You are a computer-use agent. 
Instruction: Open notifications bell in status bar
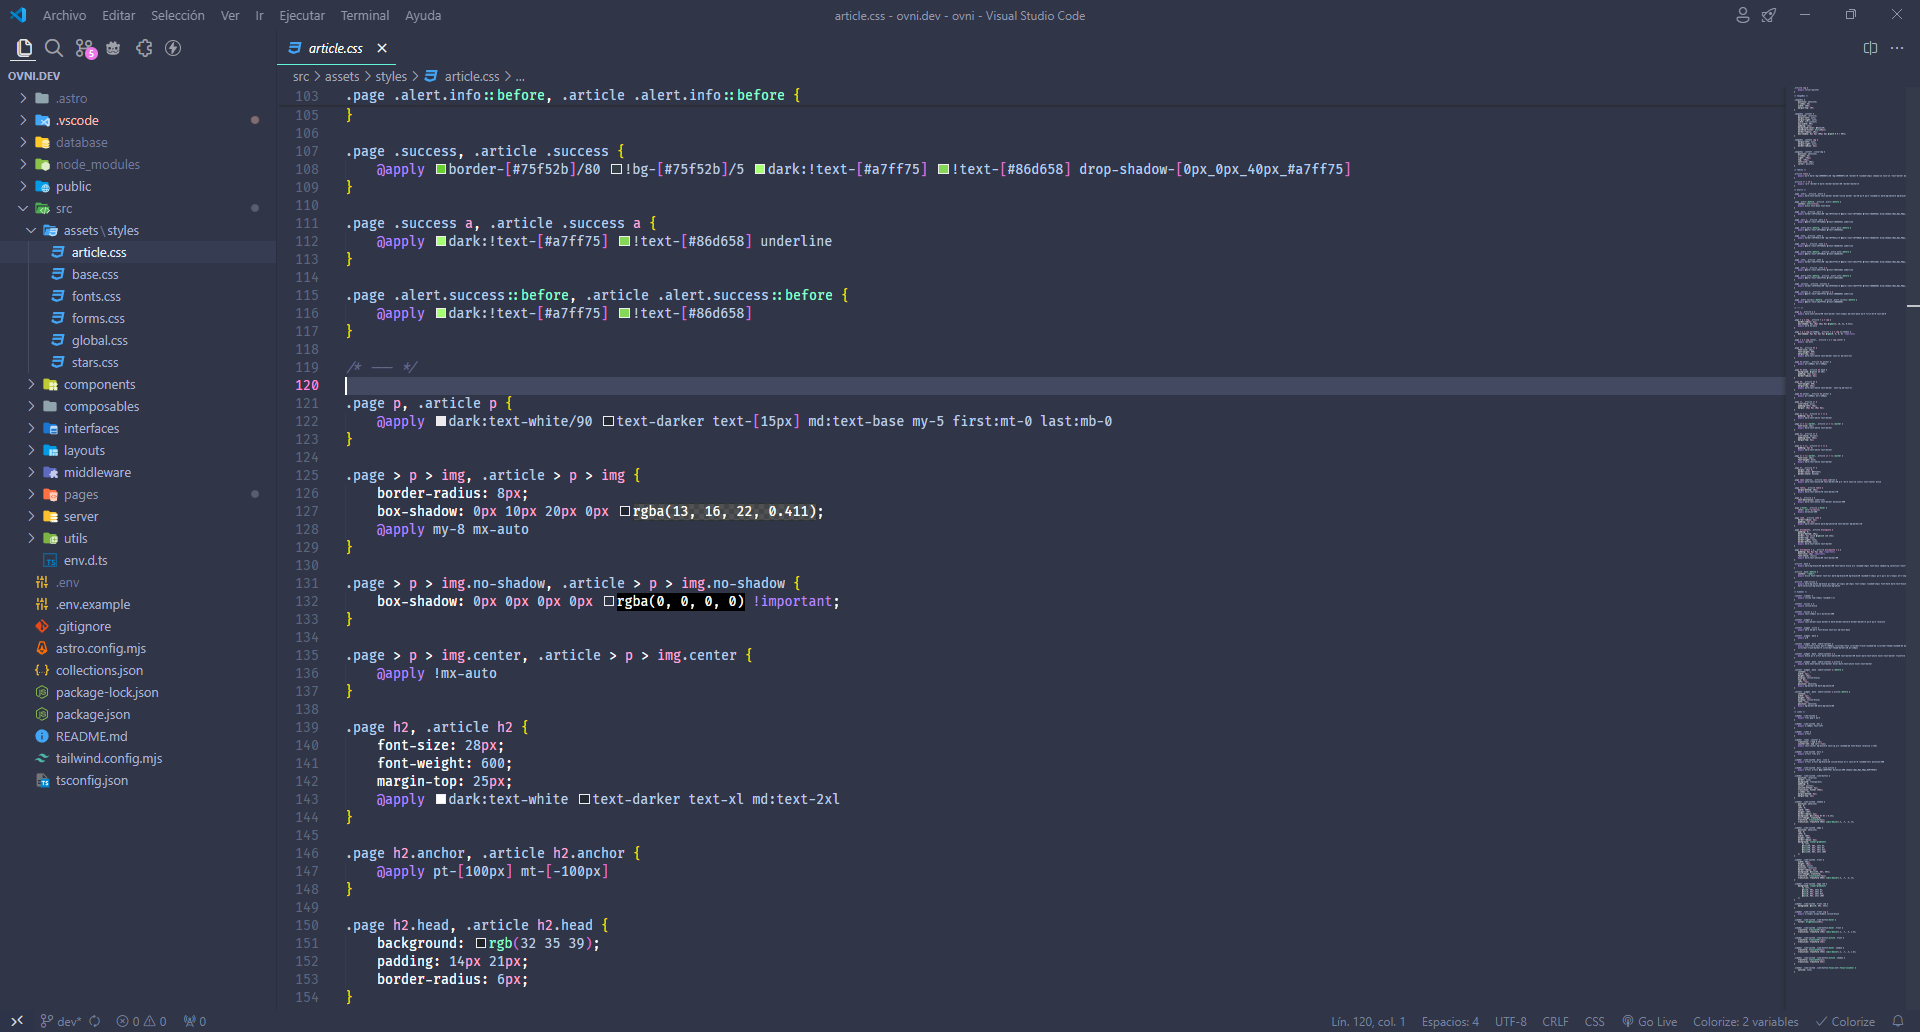click(1898, 1021)
